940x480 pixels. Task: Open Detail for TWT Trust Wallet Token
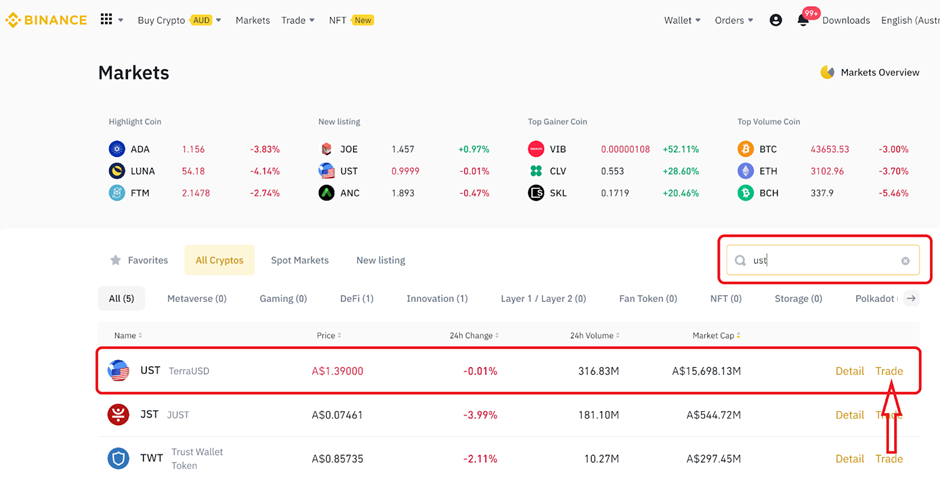[849, 458]
